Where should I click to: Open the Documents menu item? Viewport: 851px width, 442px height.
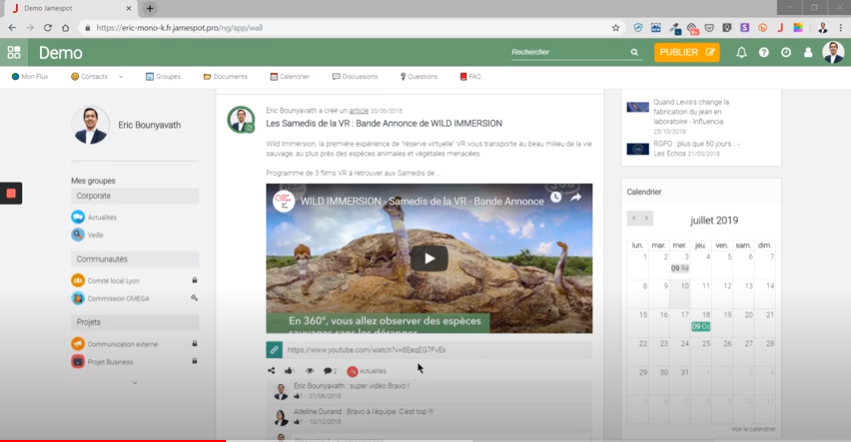click(225, 77)
